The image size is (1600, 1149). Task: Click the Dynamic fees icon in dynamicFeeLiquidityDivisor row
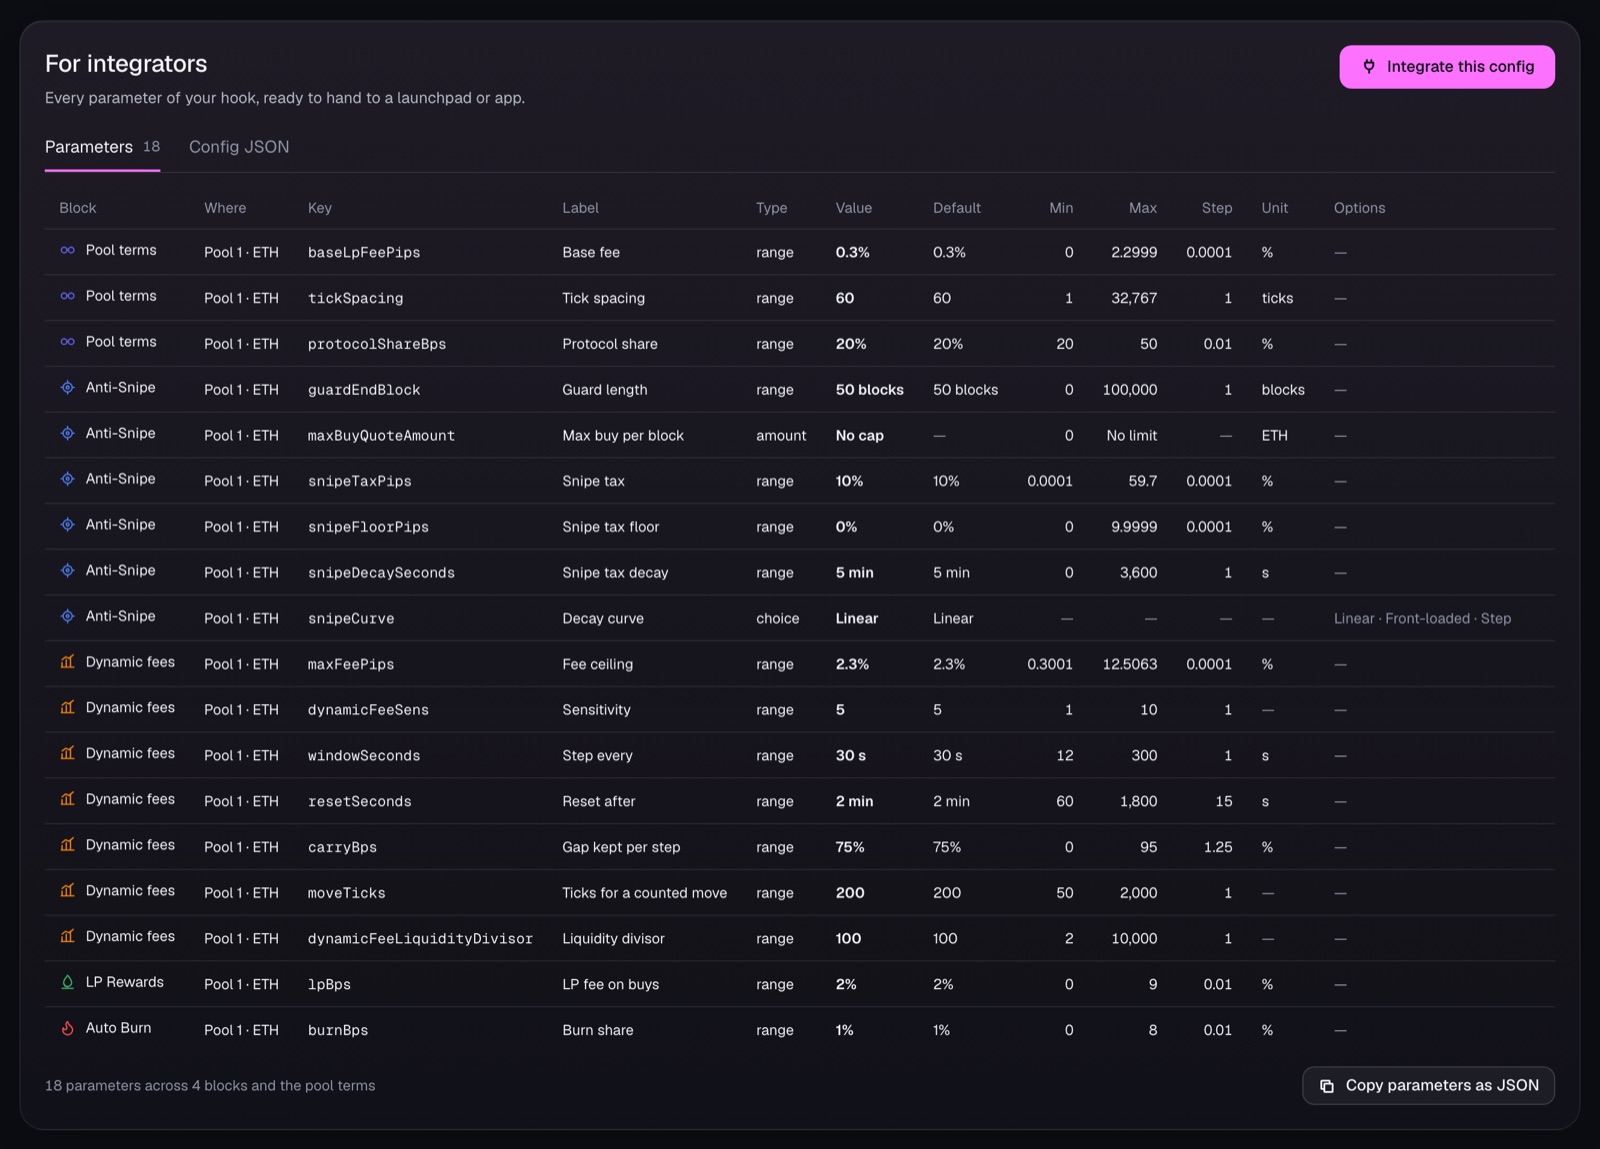[x=67, y=936]
